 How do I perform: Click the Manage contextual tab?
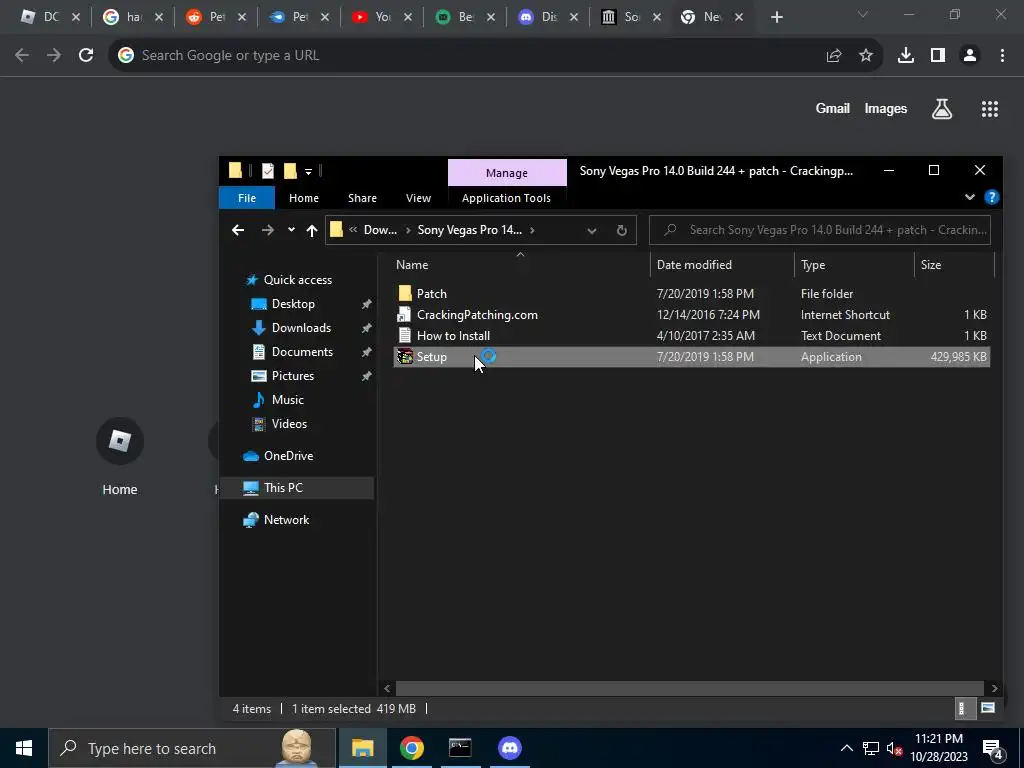click(507, 173)
